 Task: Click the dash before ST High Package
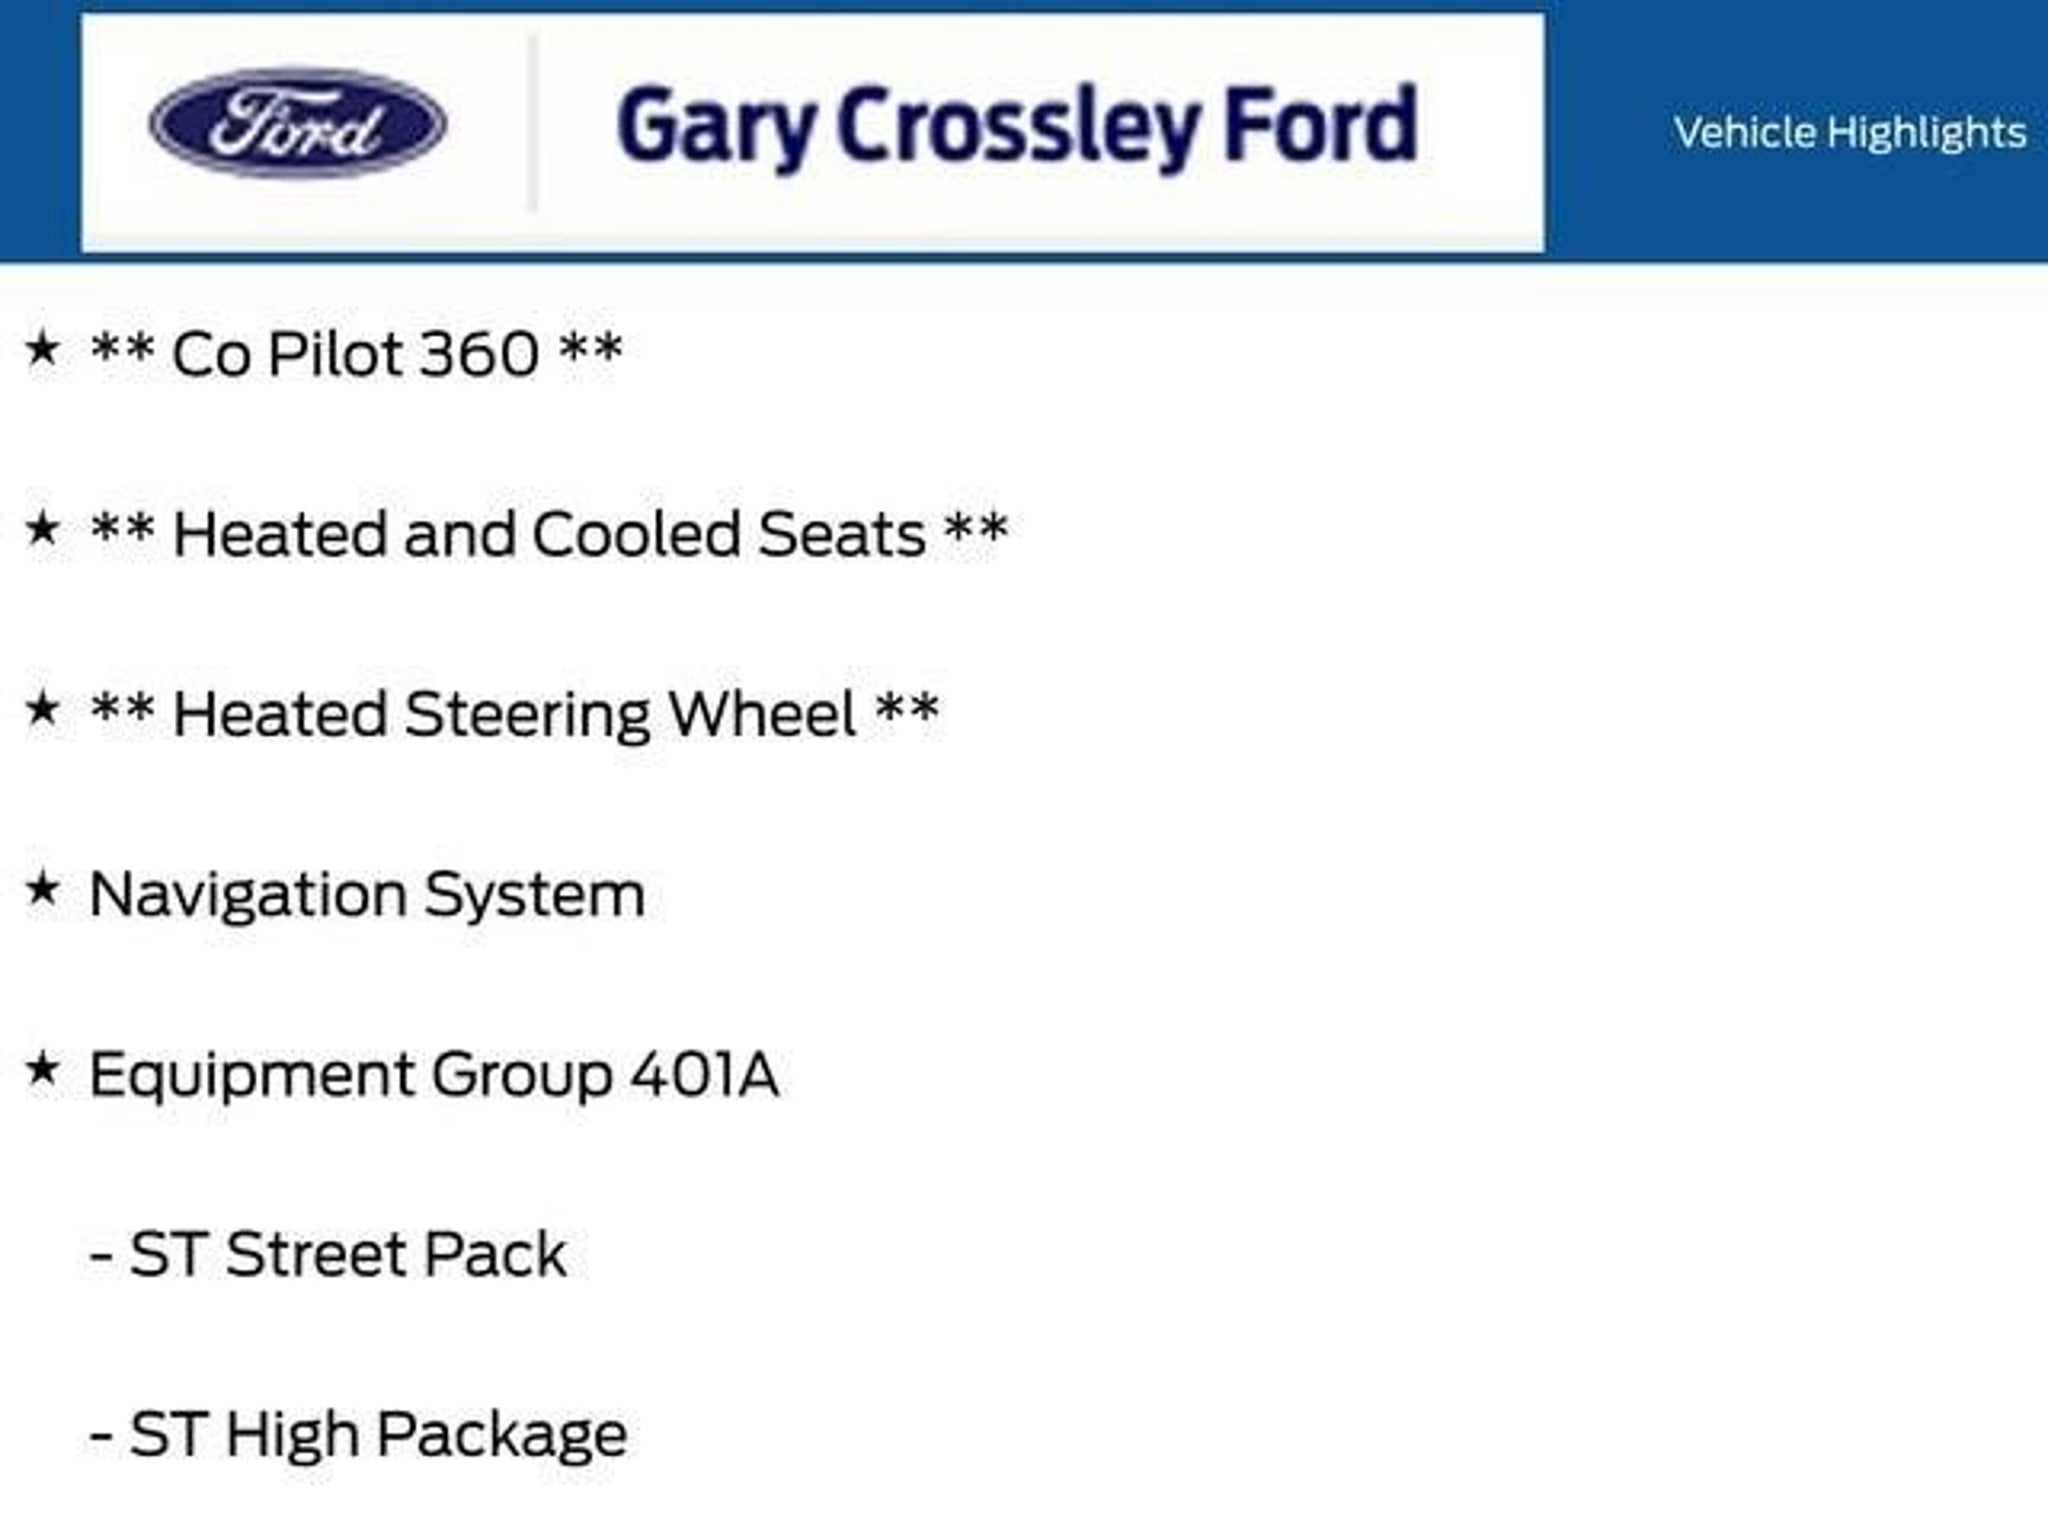tap(100, 1437)
